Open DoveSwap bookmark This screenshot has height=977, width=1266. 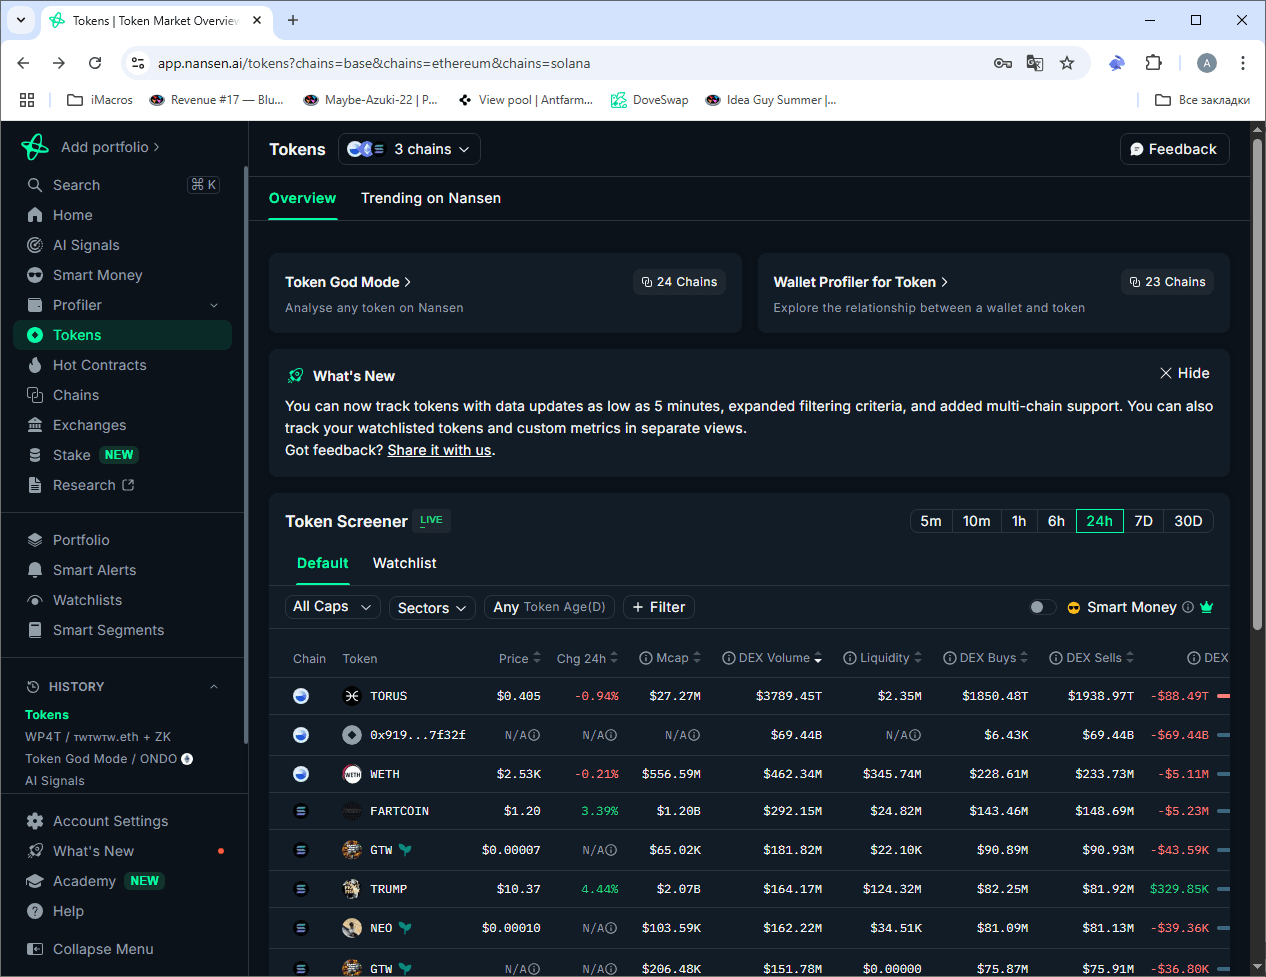point(650,100)
